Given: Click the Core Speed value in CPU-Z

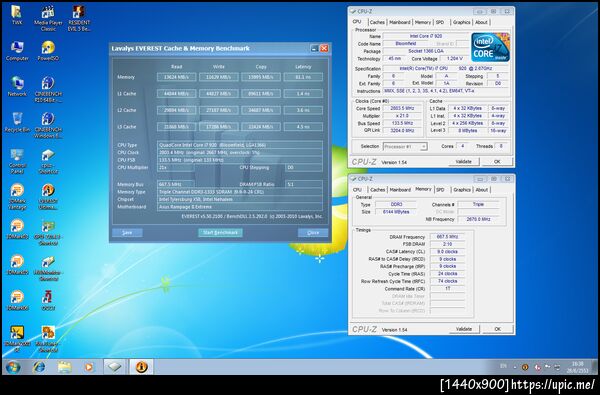Looking at the screenshot, I should (402, 108).
